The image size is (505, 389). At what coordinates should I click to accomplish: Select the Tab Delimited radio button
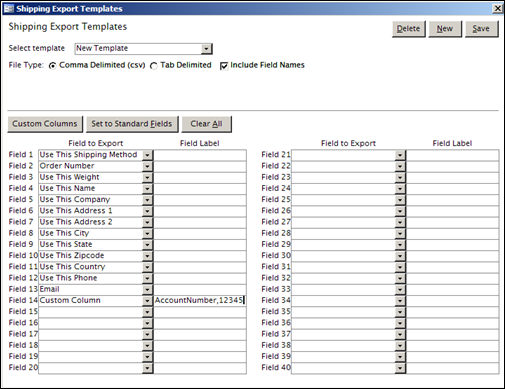(154, 66)
